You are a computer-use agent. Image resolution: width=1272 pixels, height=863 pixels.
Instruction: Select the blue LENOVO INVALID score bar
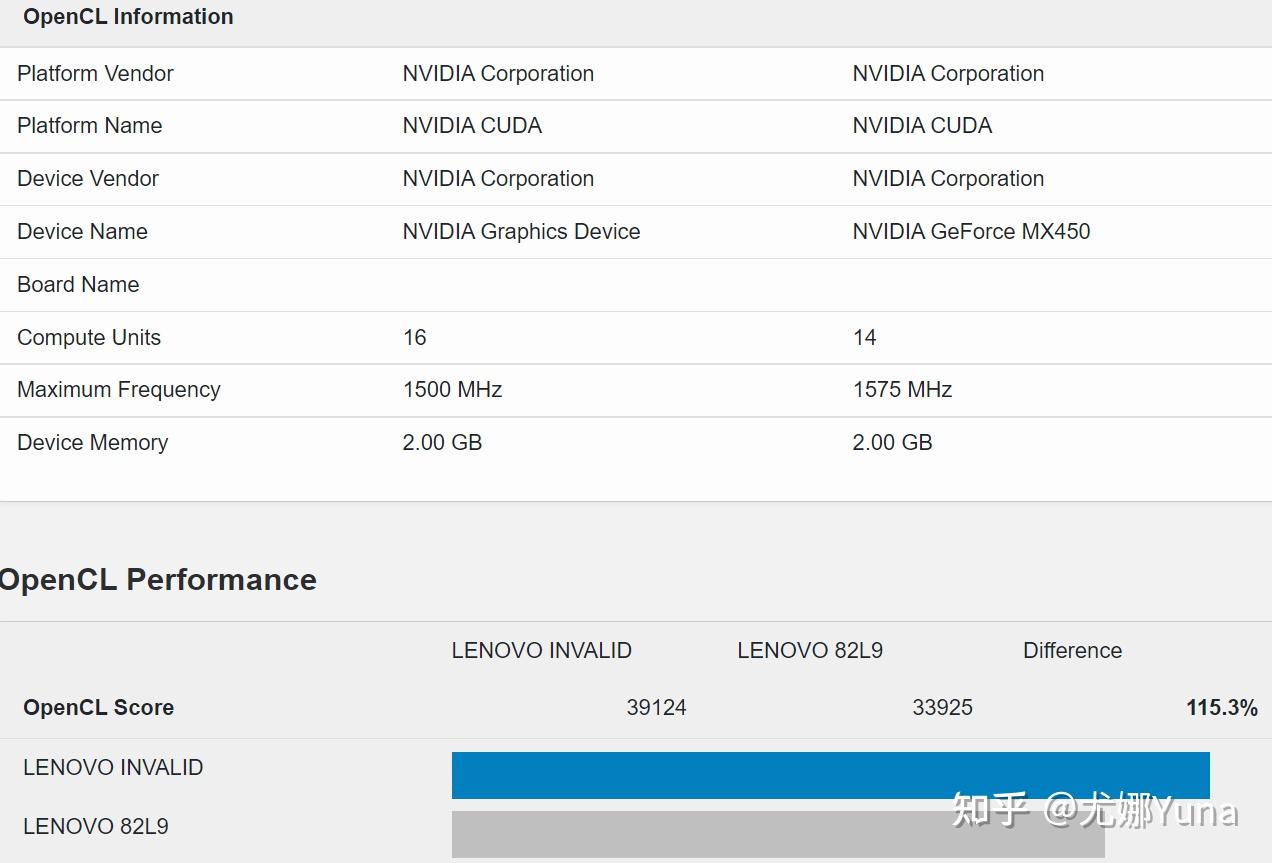[x=830, y=775]
